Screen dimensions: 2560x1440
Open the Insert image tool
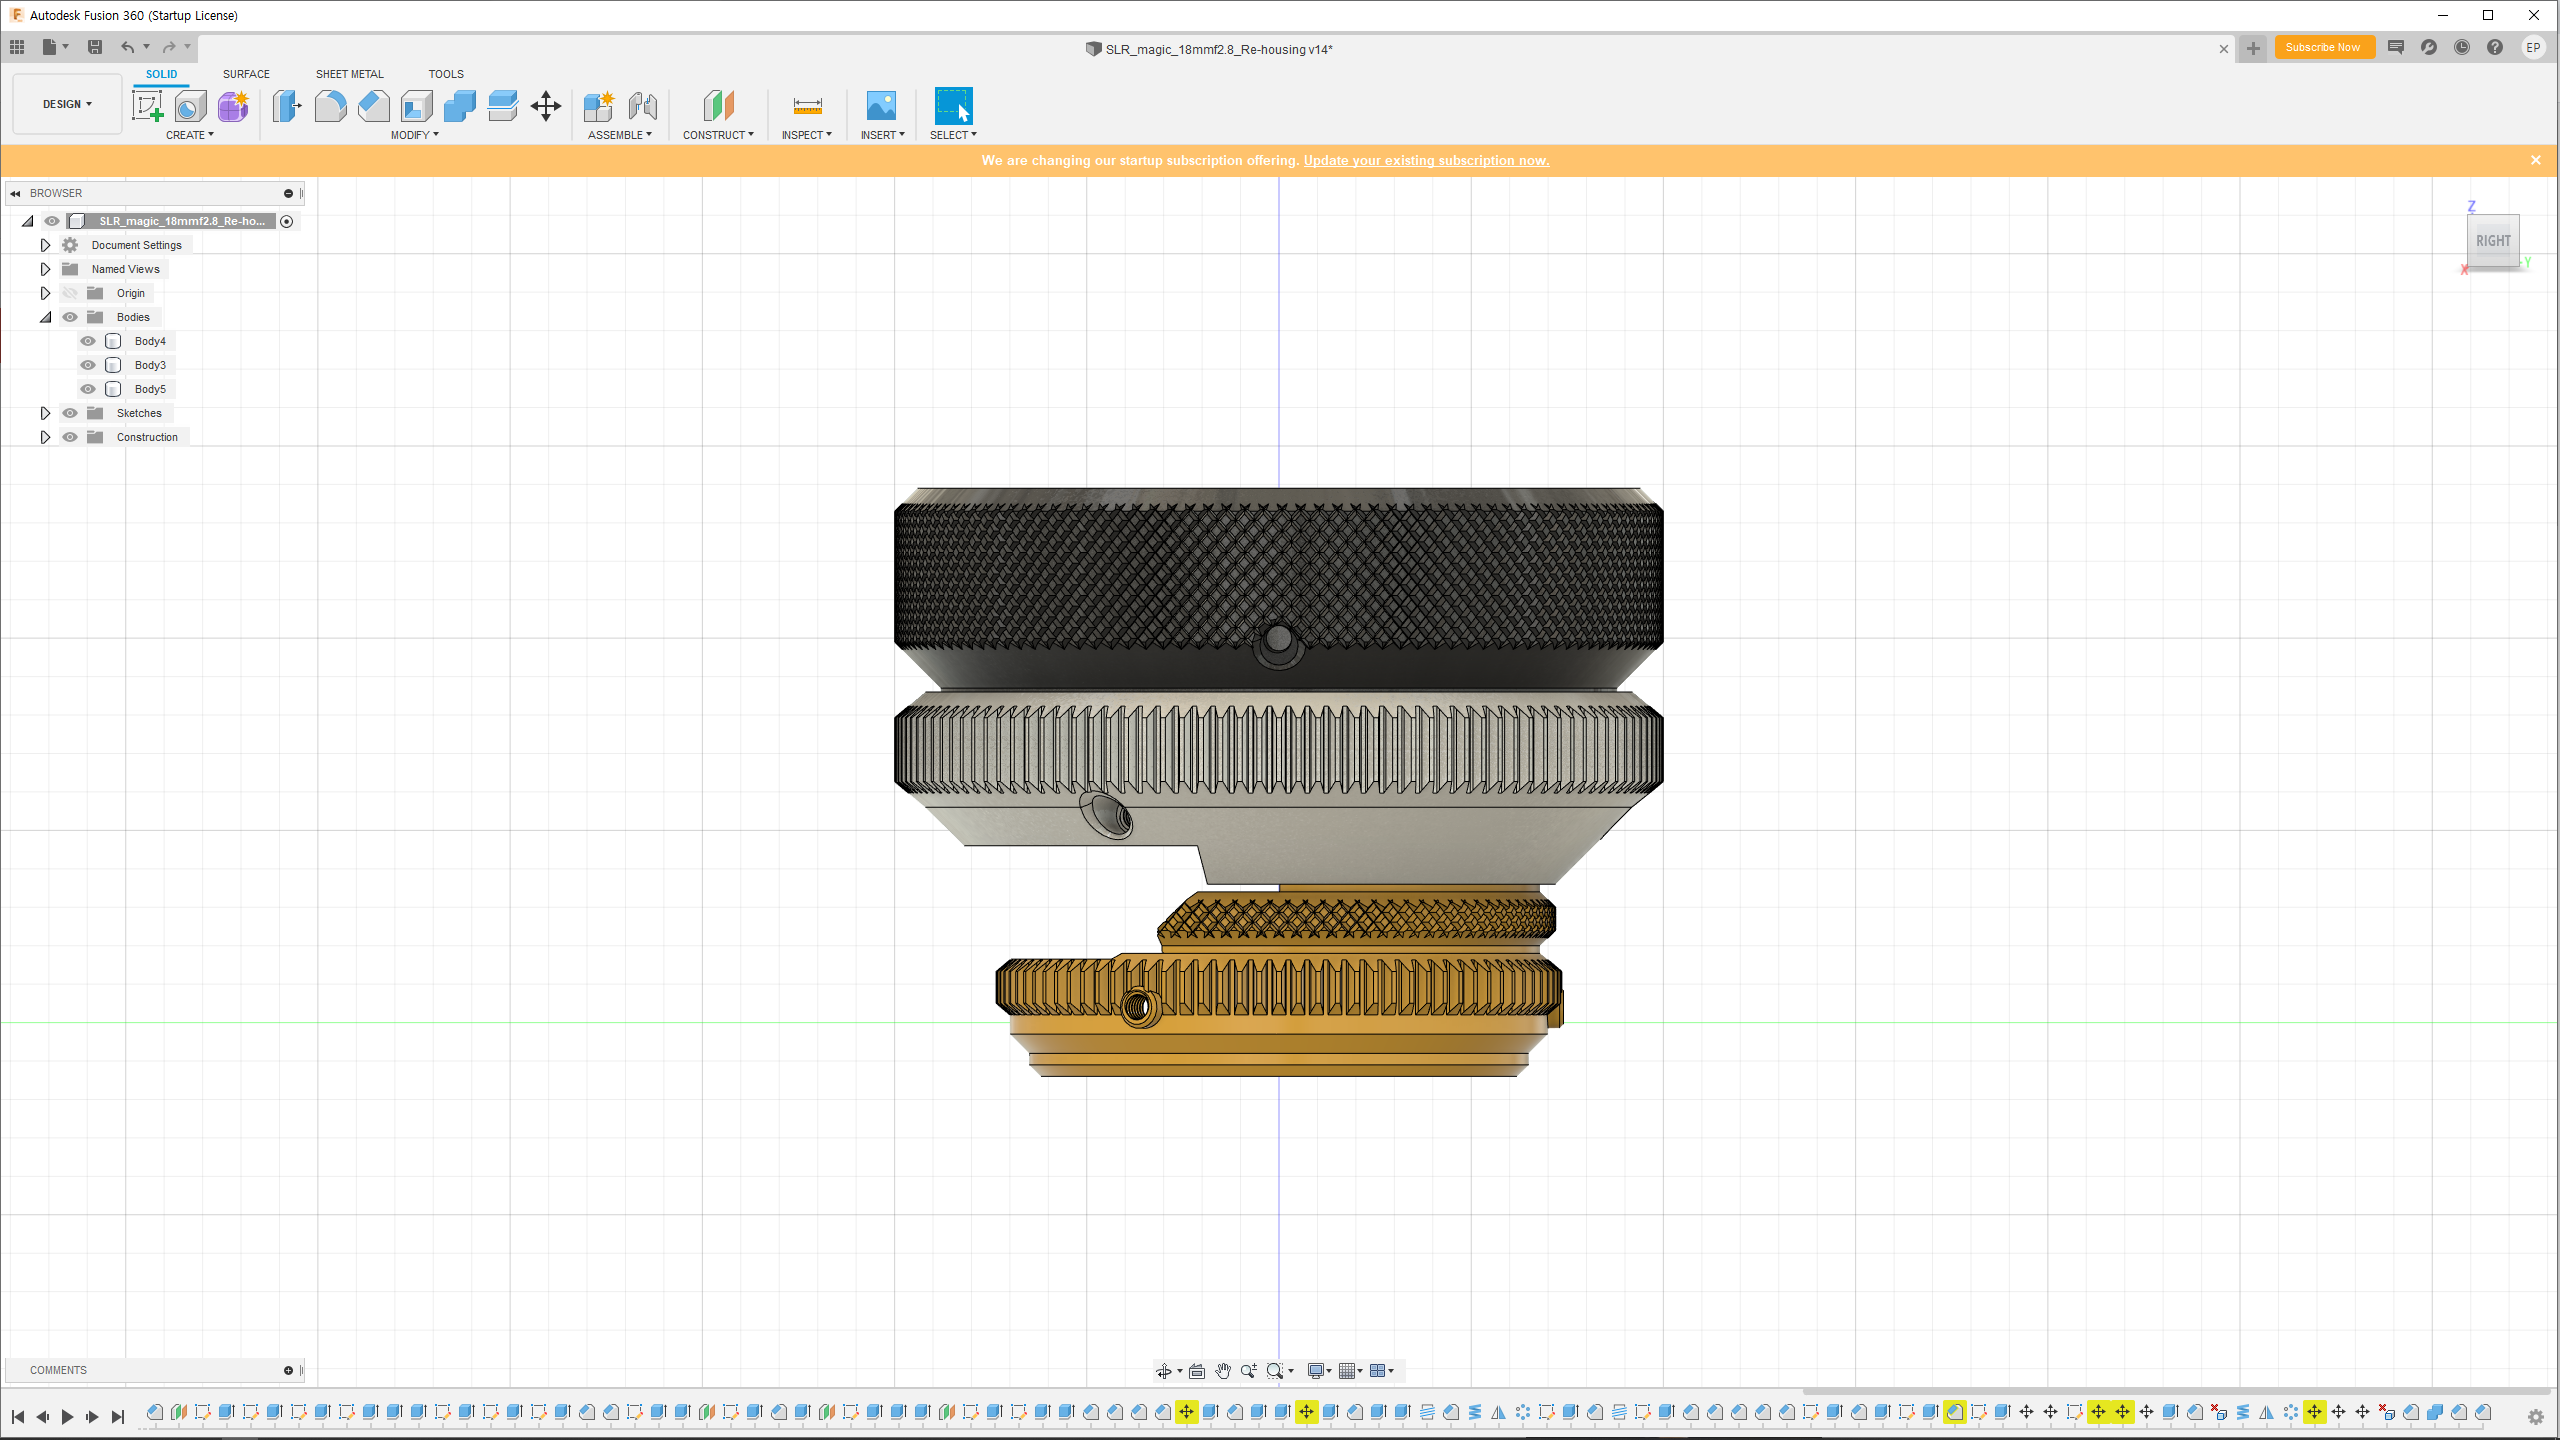click(881, 105)
